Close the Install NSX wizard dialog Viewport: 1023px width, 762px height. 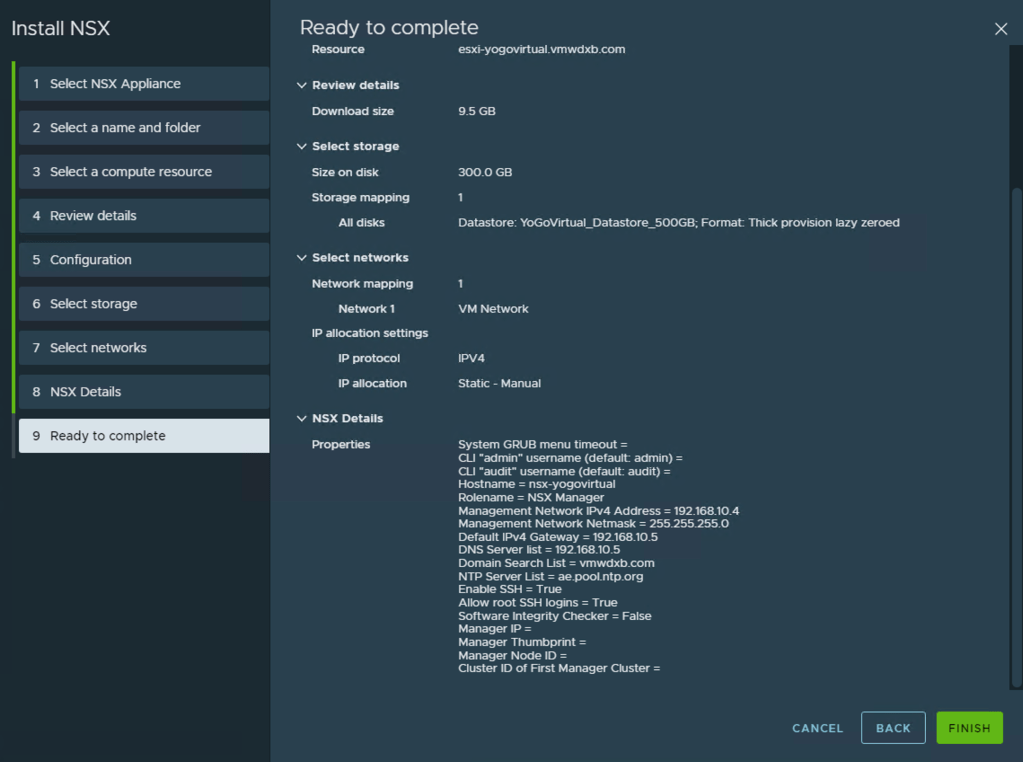coord(1000,29)
